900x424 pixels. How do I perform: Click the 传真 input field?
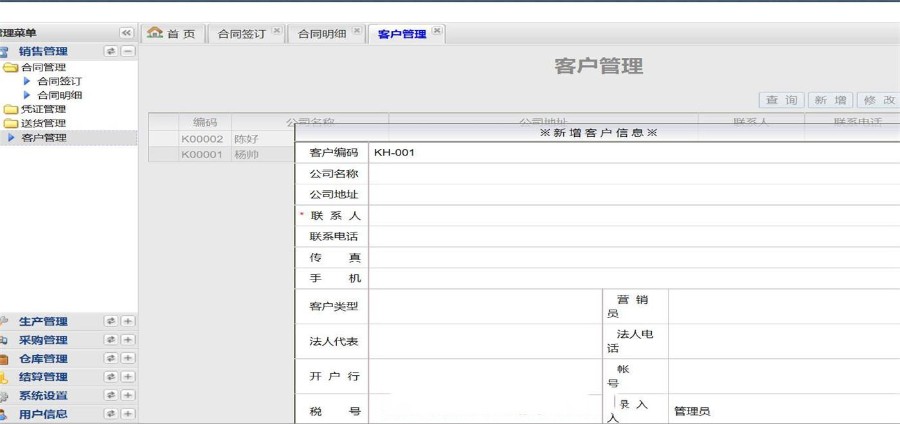tap(634, 258)
